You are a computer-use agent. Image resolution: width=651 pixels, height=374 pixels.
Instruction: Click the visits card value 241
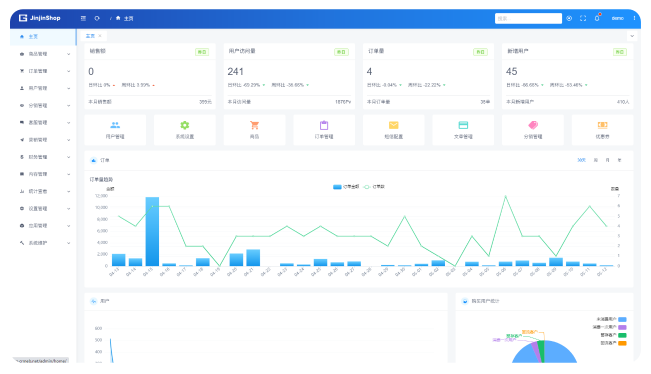tap(235, 72)
